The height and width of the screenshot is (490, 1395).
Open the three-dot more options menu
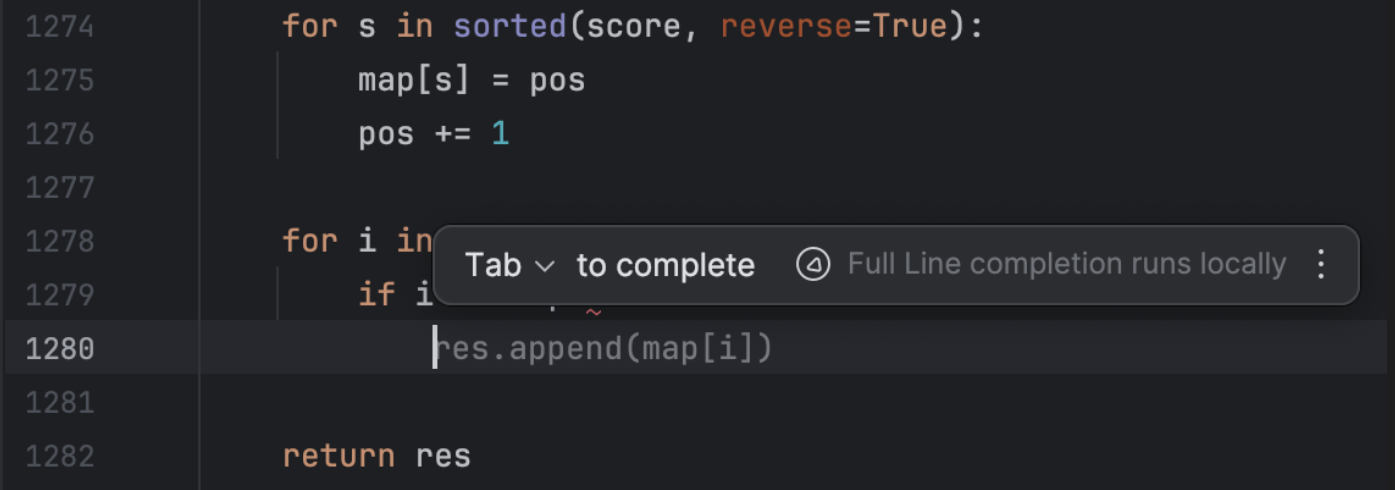coord(1321,265)
